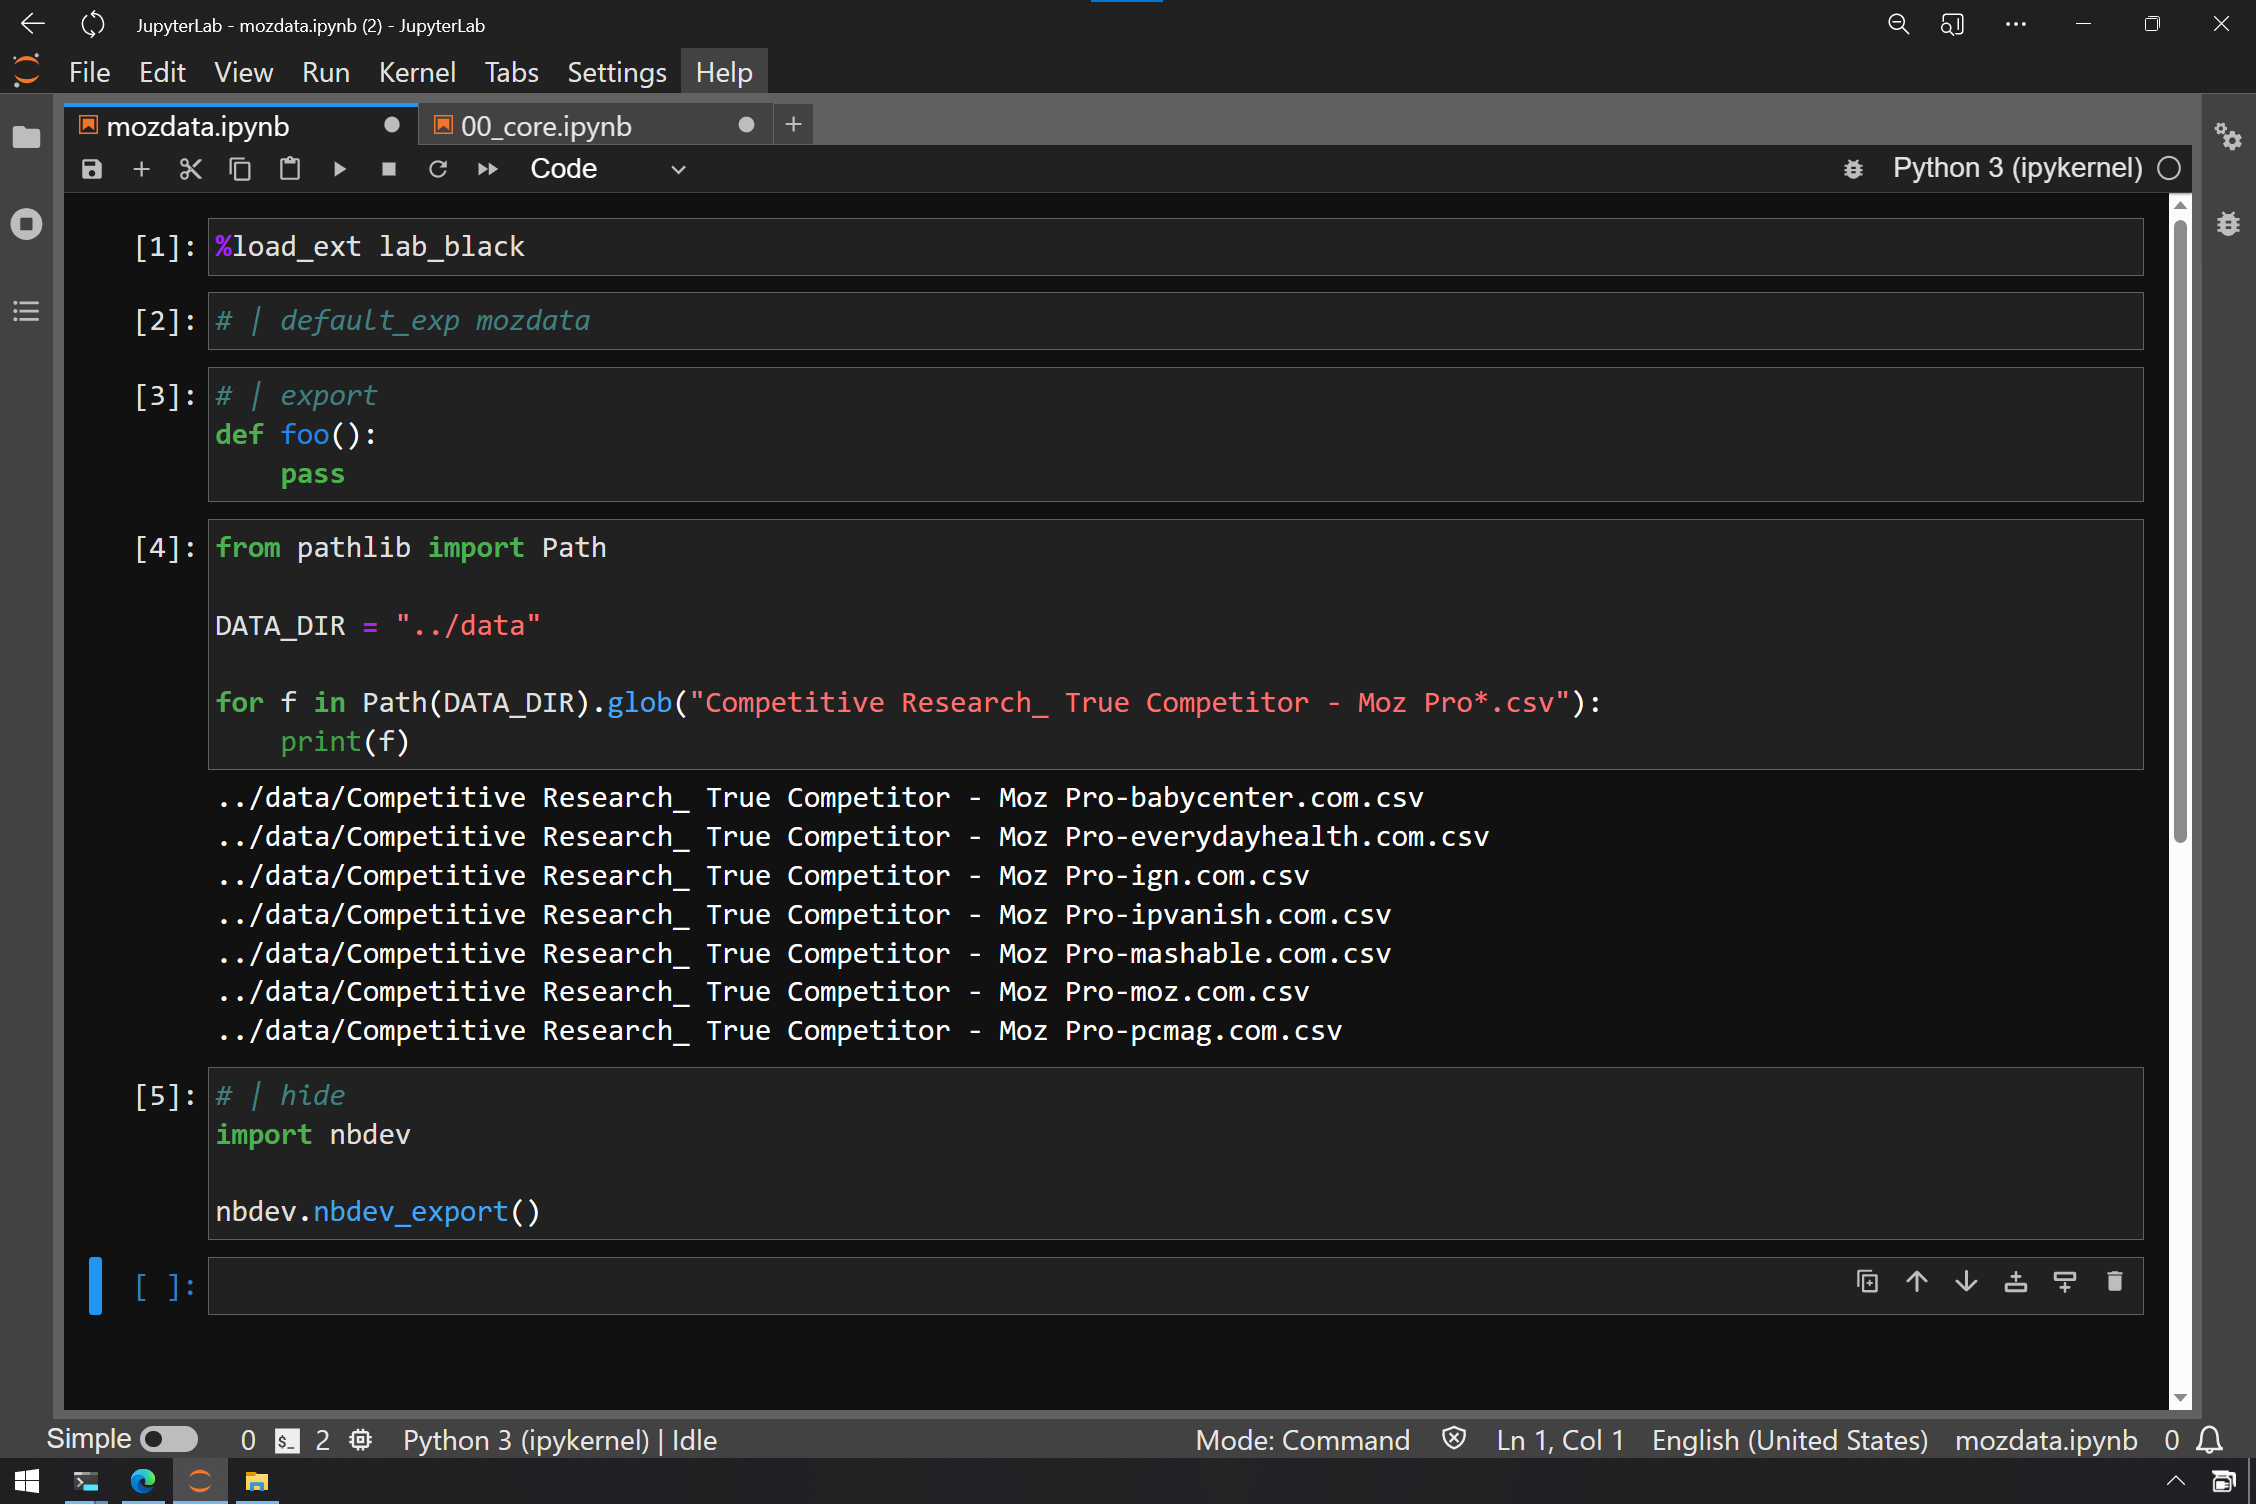2256x1504 pixels.
Task: Switch to the 00_core.ipynb tab
Action: [594, 125]
